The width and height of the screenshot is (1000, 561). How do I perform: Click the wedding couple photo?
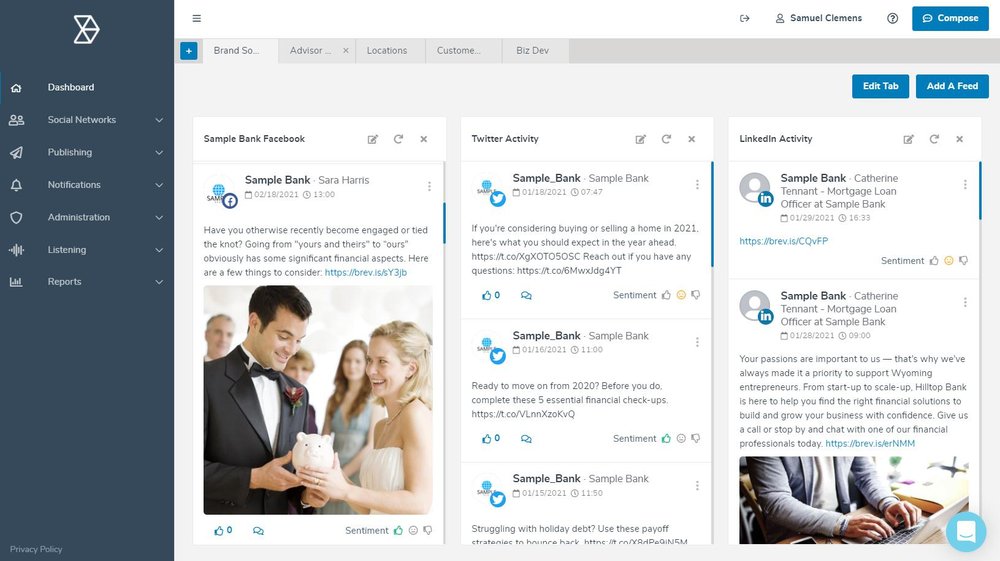318,400
